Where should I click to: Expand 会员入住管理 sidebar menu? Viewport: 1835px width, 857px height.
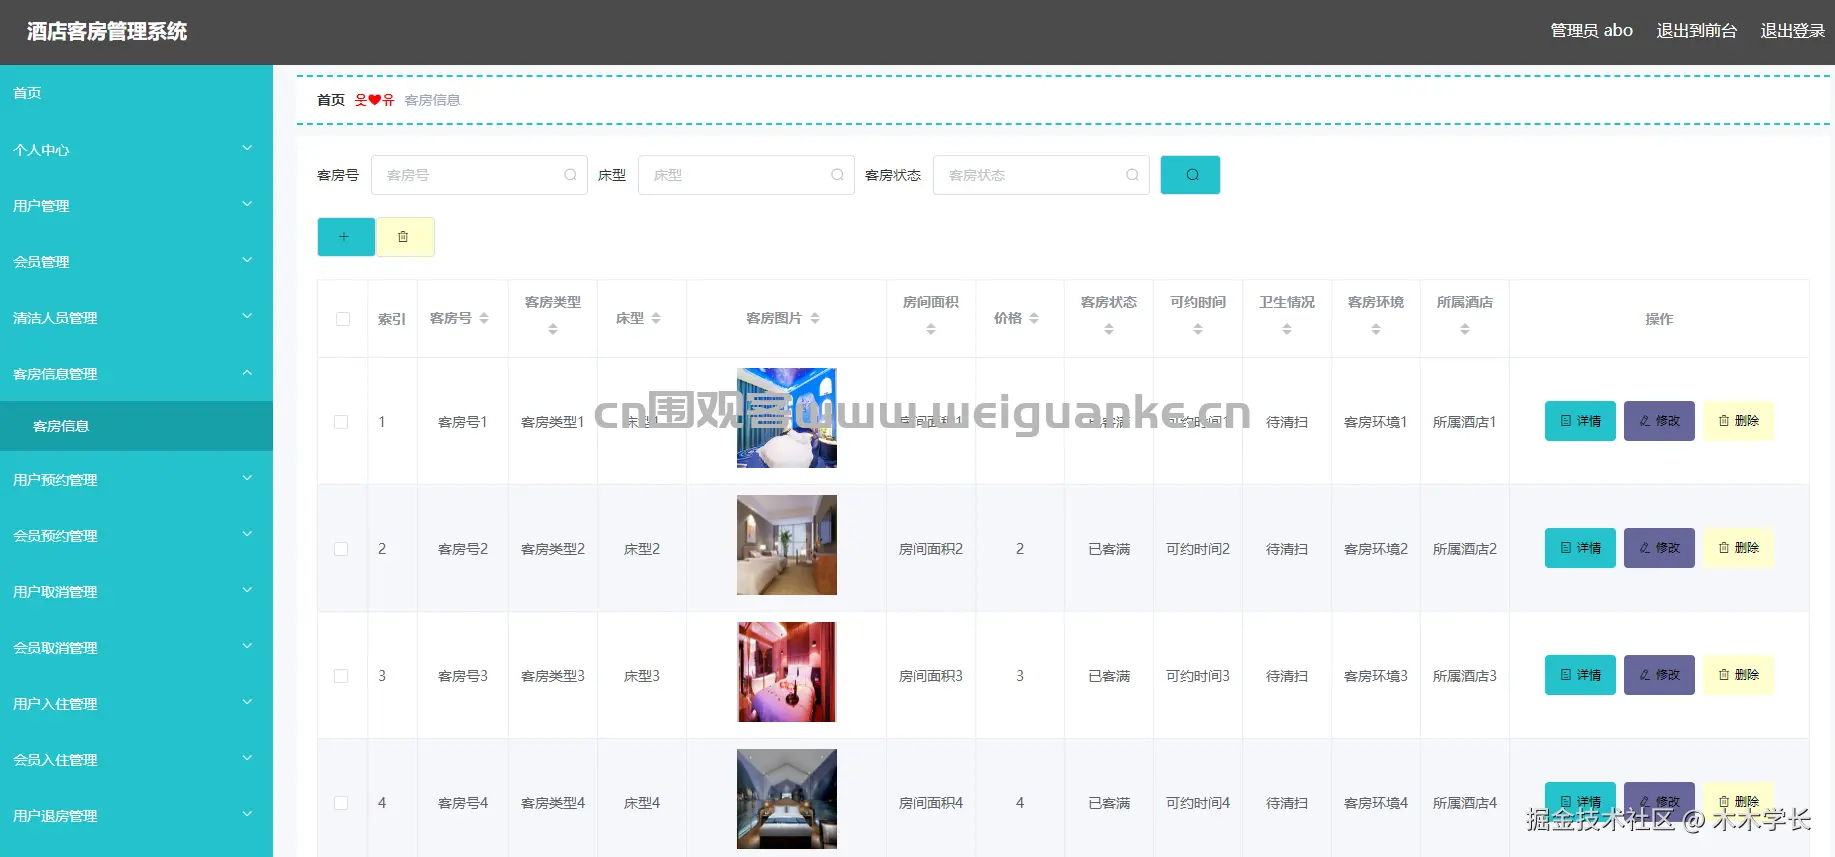[136, 759]
